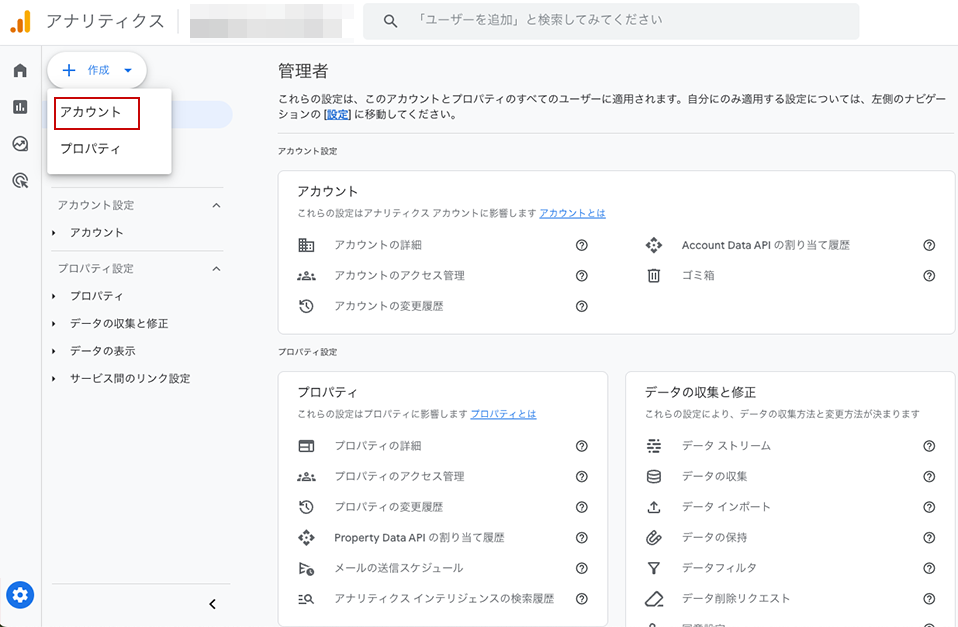This screenshot has height=627, width=958.
Task: Open the Reports bar chart icon
Action: (20, 107)
